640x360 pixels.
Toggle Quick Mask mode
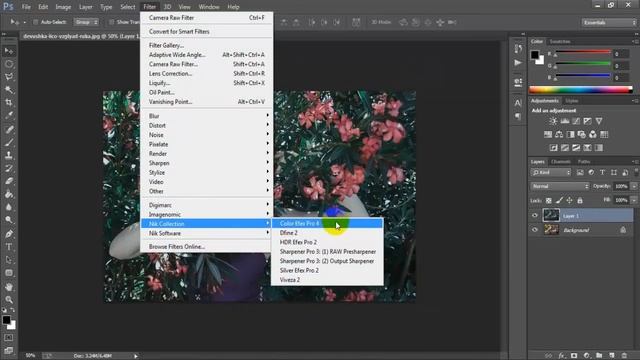click(9, 338)
